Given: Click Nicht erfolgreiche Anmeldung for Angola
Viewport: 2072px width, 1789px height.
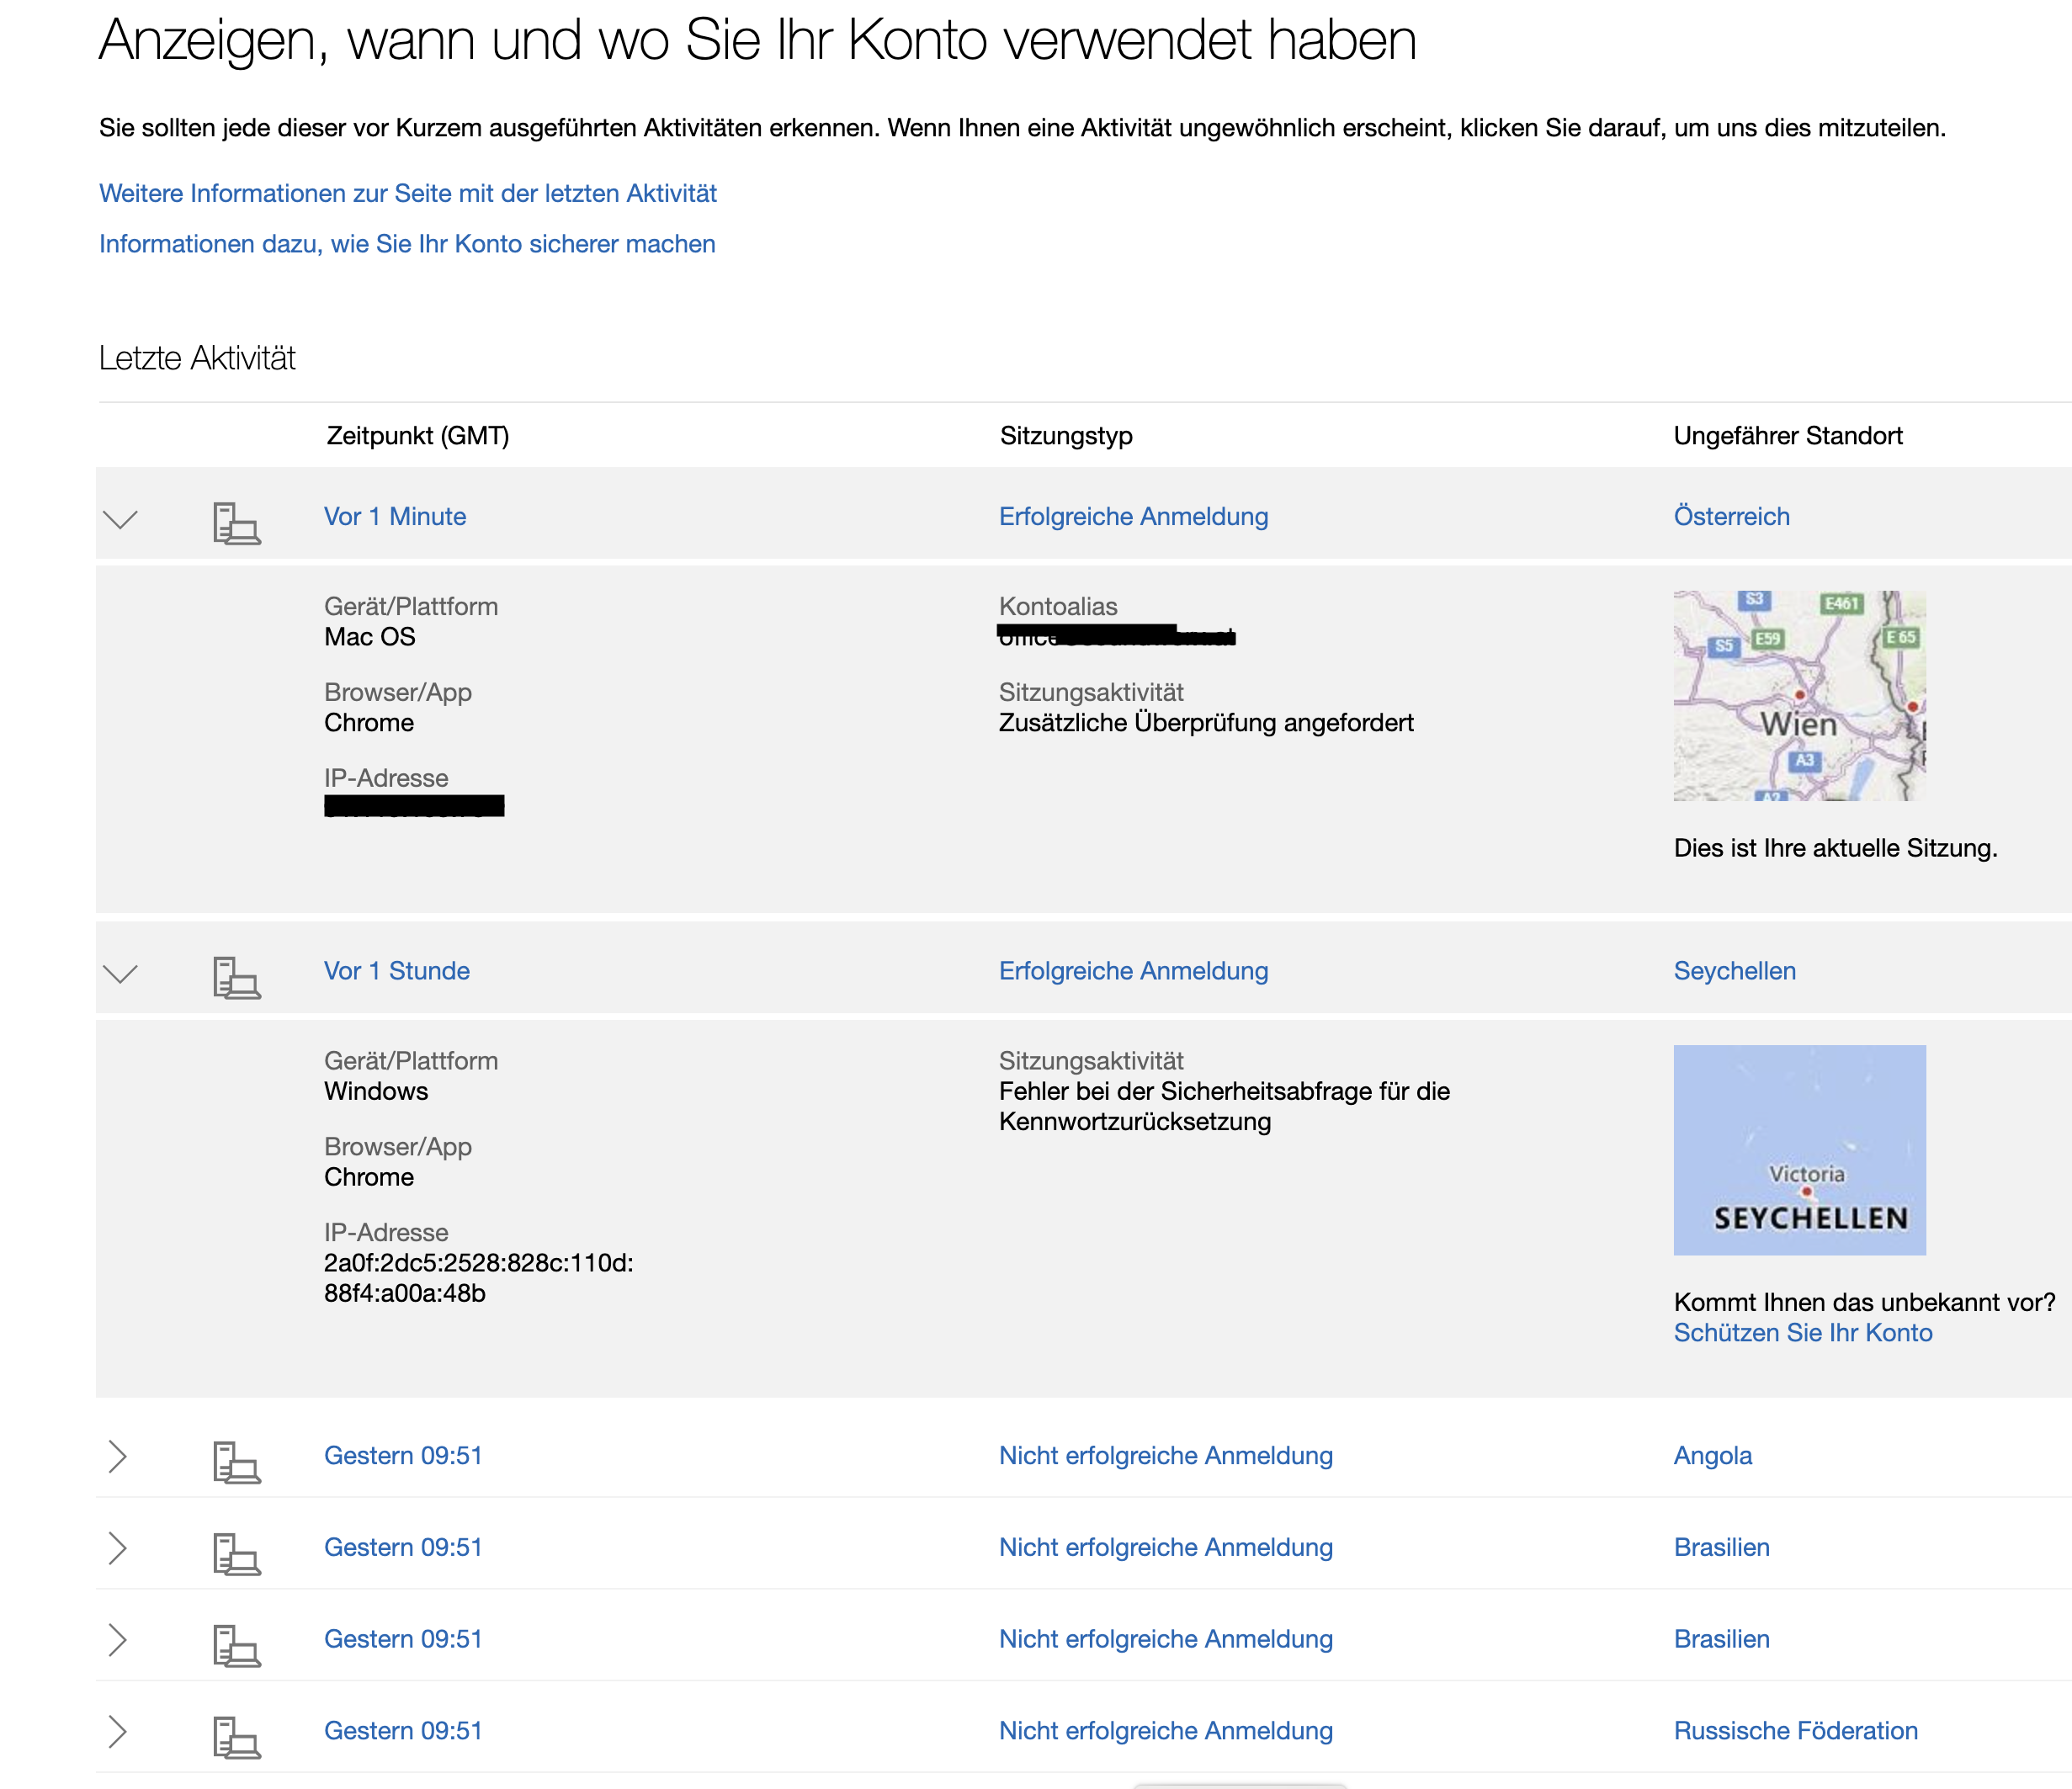Looking at the screenshot, I should click(1165, 1455).
